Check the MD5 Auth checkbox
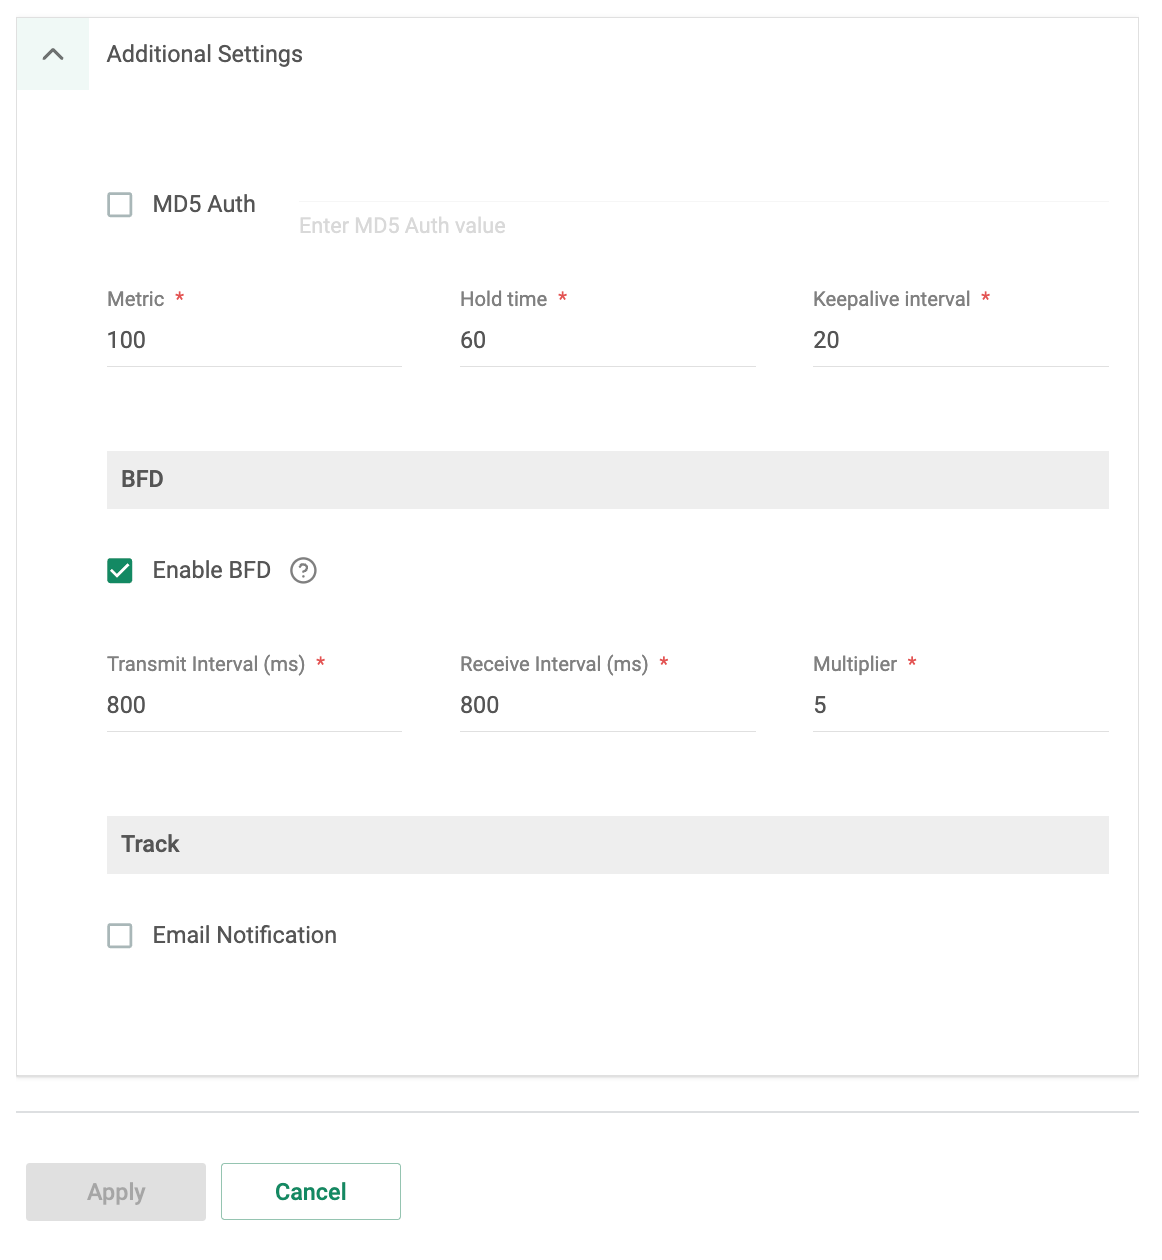This screenshot has width=1162, height=1260. [119, 204]
